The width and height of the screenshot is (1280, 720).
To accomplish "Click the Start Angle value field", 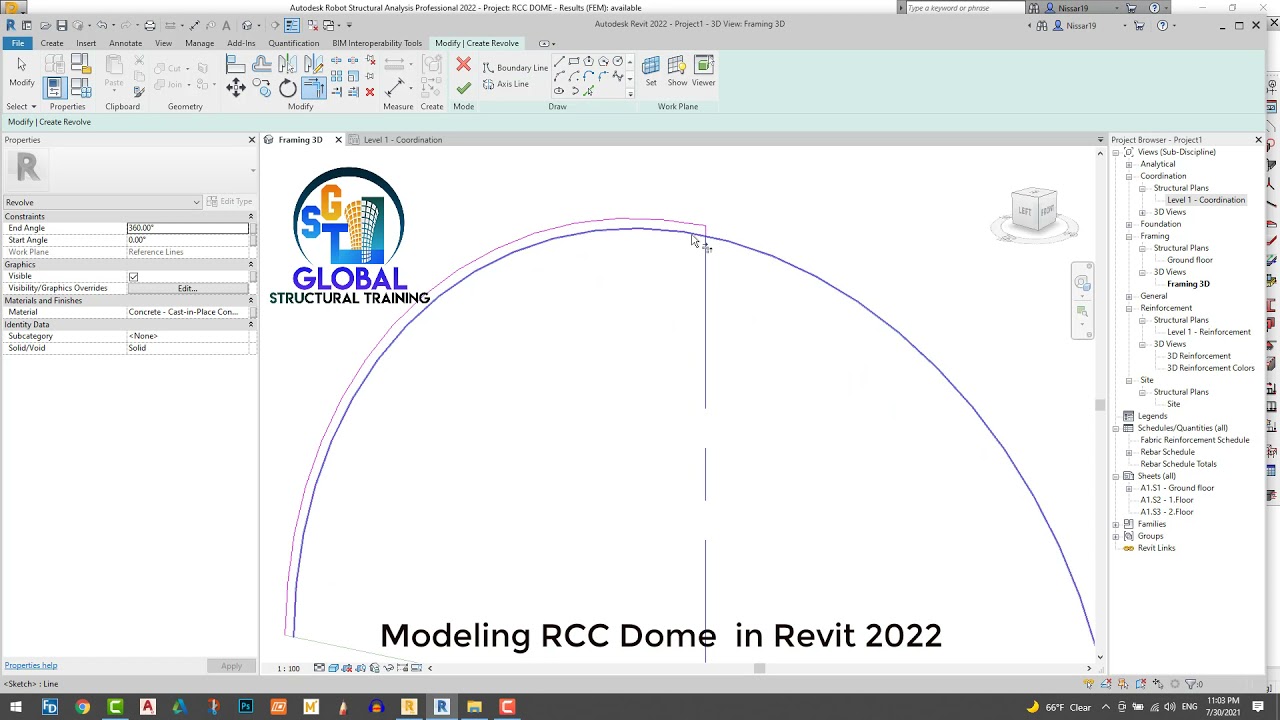I will 187,240.
